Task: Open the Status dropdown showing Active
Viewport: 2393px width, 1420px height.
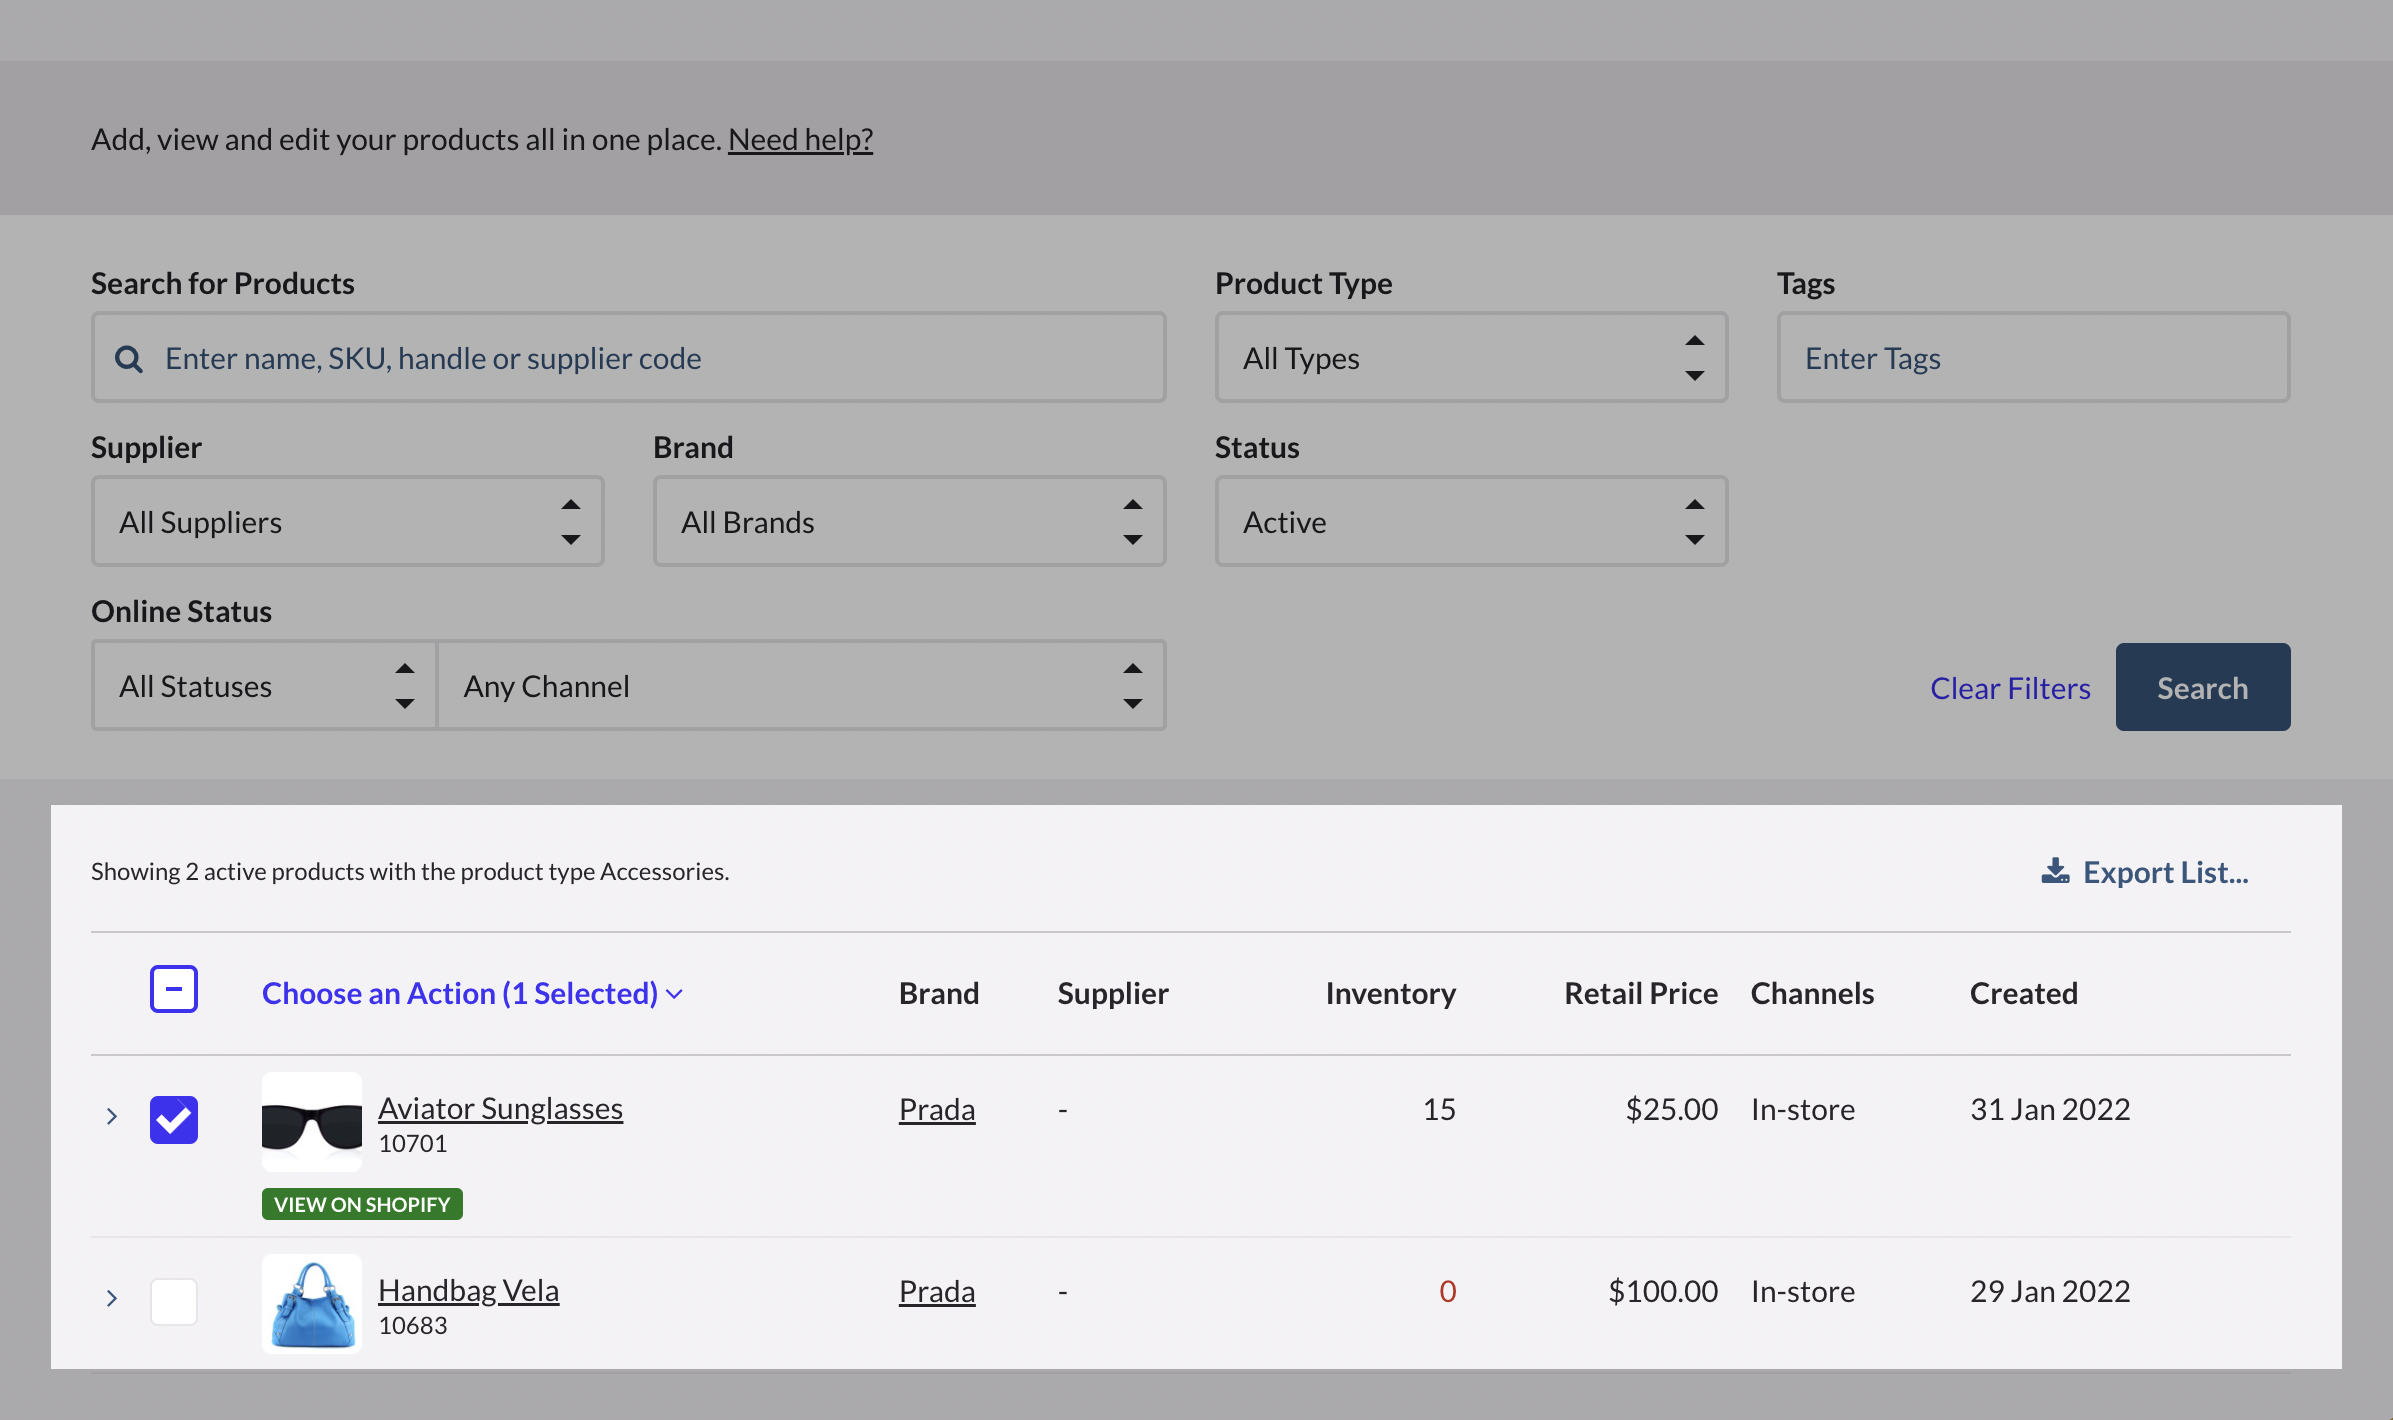Action: [x=1471, y=521]
